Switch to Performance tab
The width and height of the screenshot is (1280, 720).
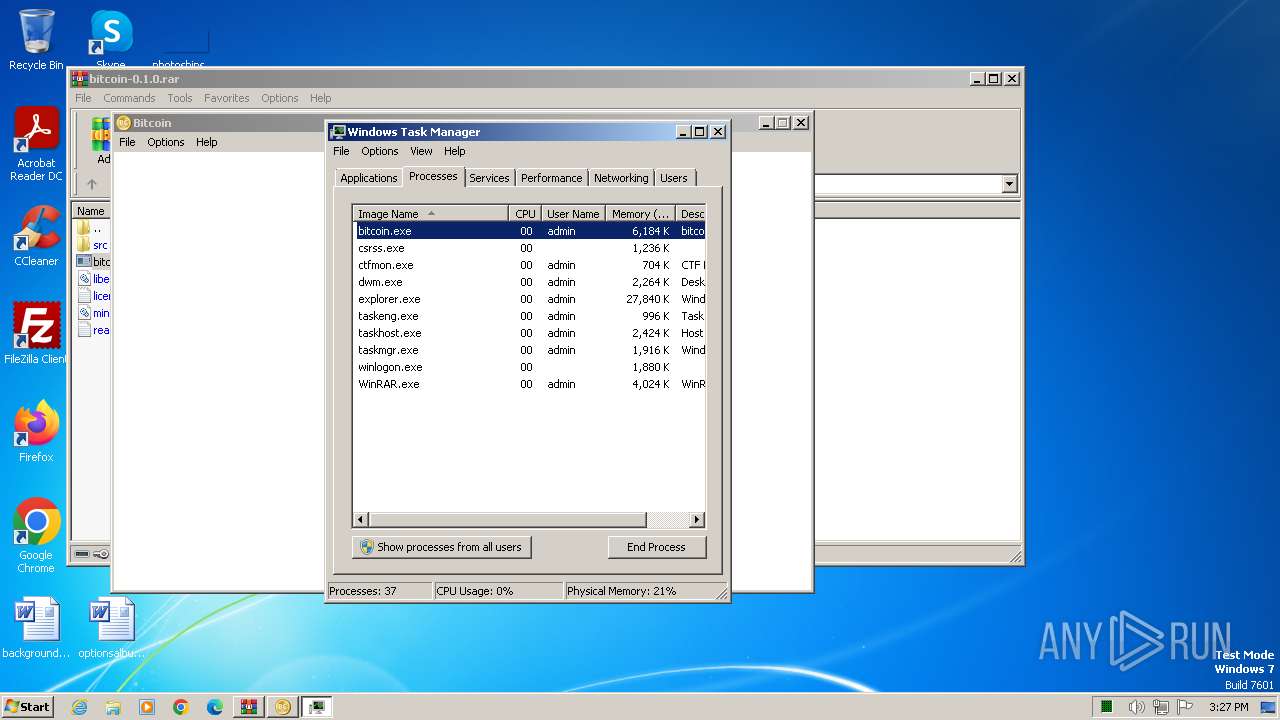pos(551,178)
